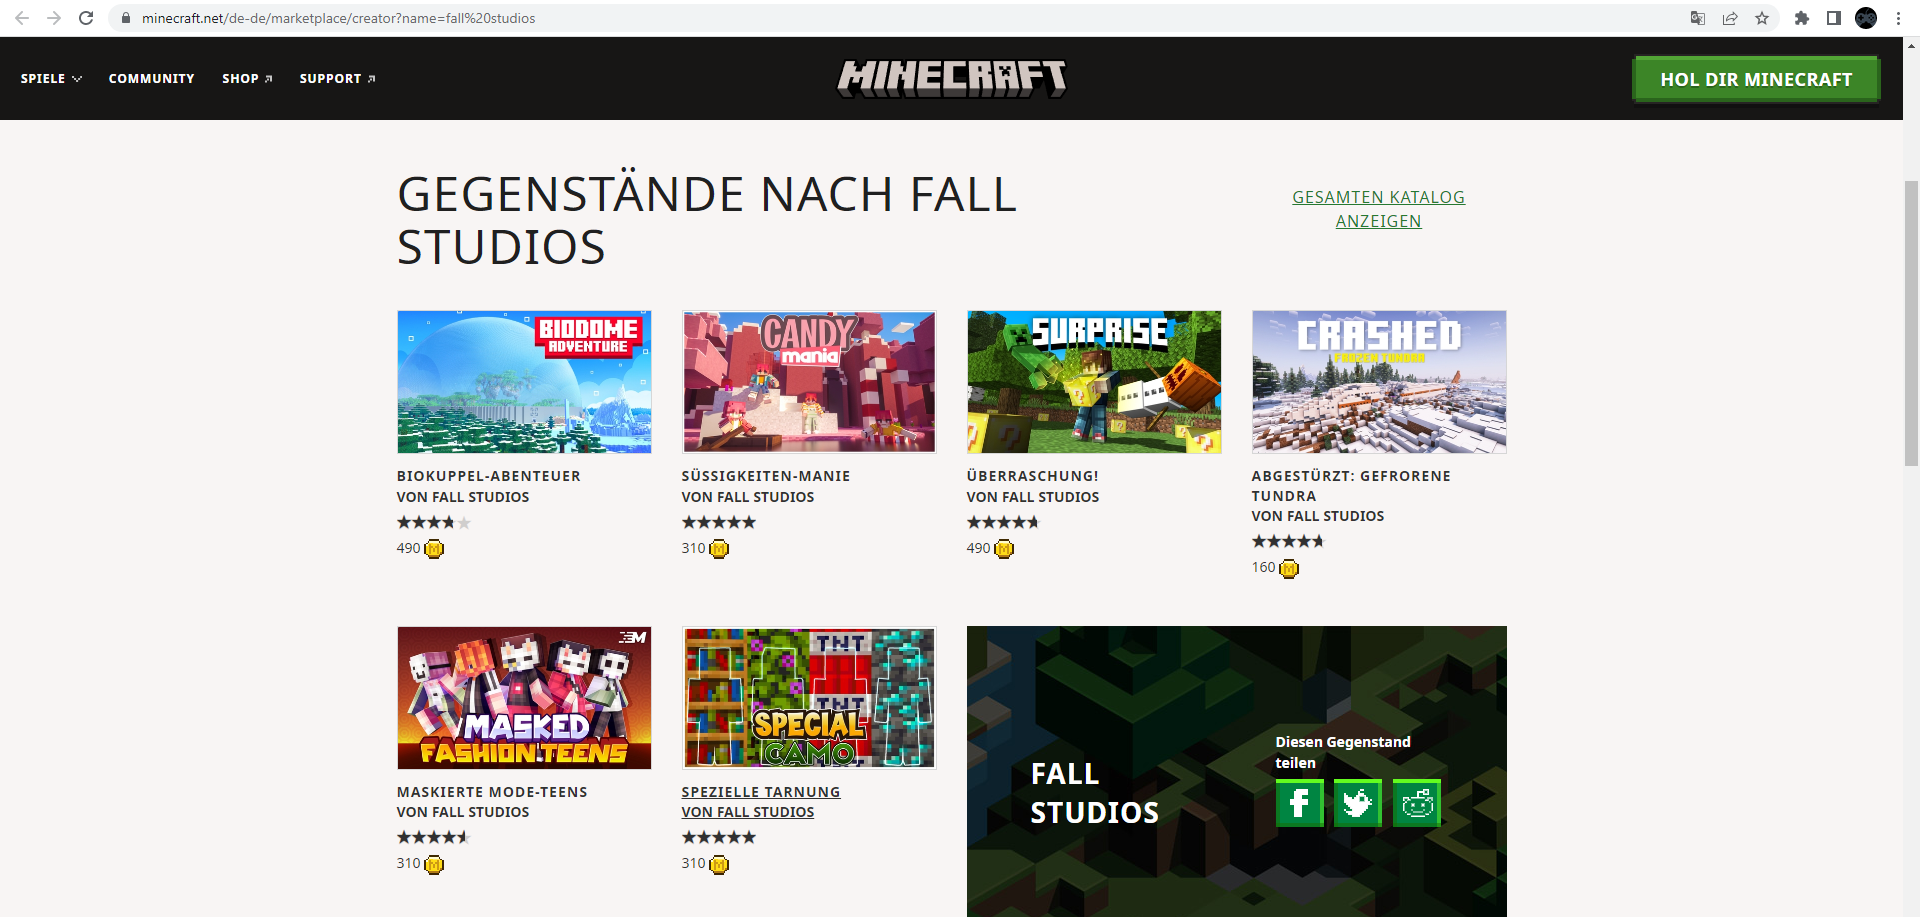
Task: Open the Candy Mania thumbnail
Action: coord(809,381)
